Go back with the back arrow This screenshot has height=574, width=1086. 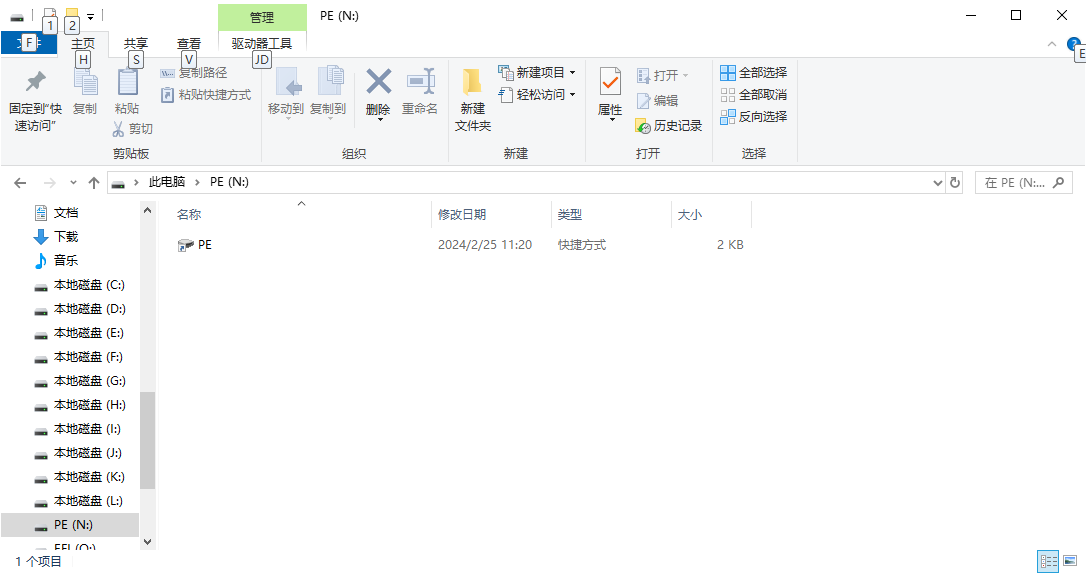[x=20, y=183]
